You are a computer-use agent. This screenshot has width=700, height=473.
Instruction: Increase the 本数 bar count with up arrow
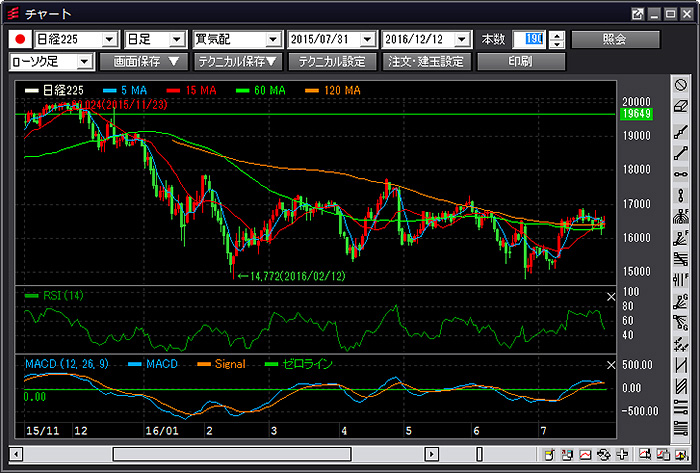click(x=557, y=35)
